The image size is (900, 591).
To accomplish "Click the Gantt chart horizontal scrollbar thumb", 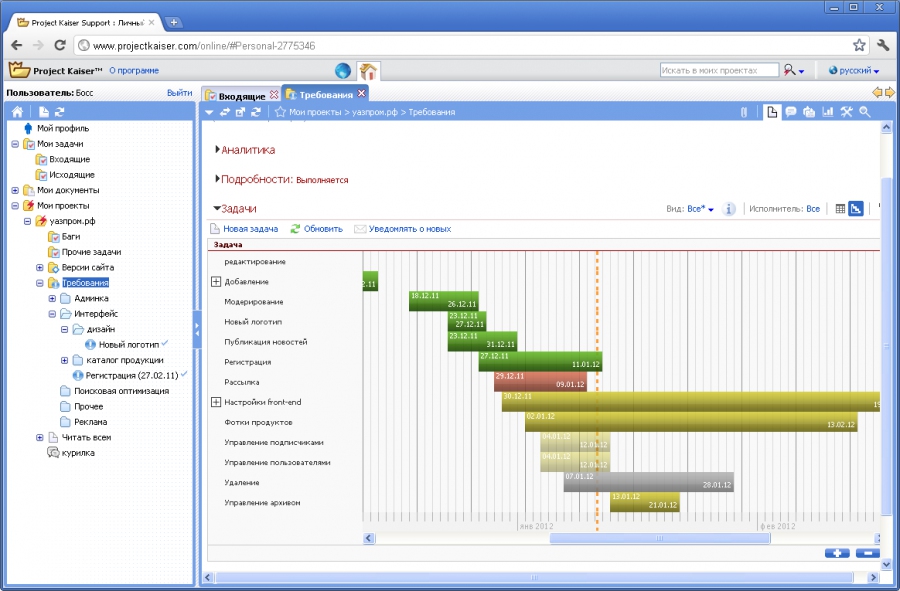I will [660, 538].
